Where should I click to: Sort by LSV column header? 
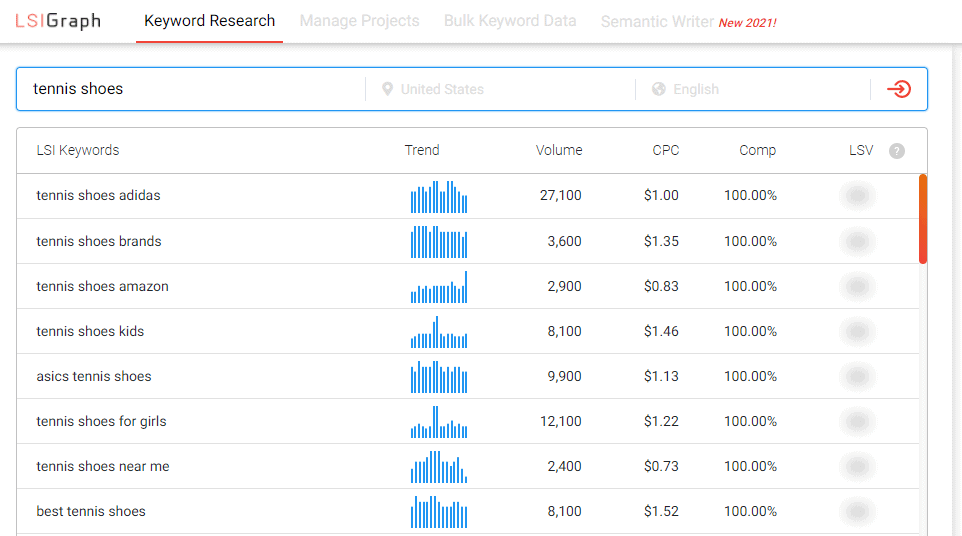[861, 150]
